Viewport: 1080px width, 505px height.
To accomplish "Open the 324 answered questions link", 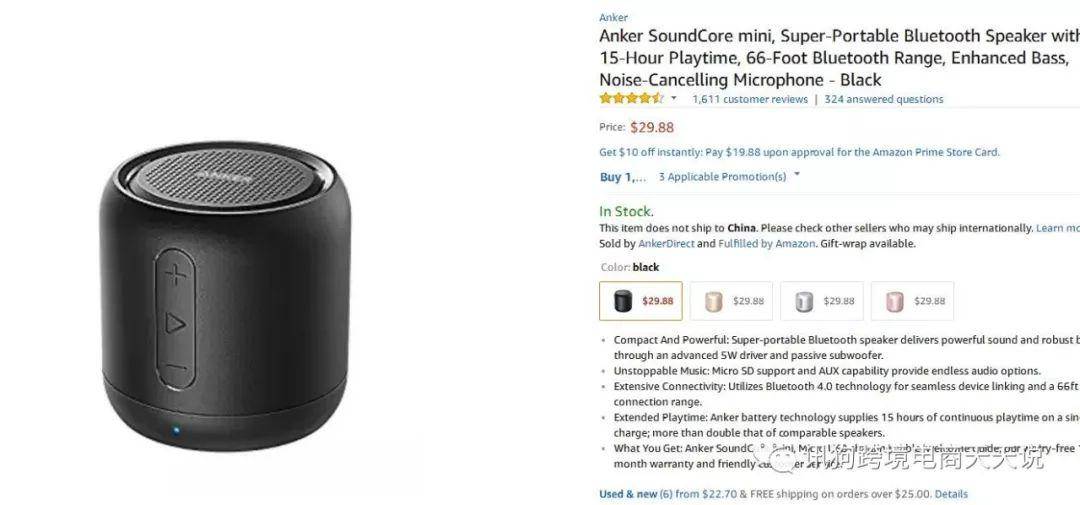I will pyautogui.click(x=884, y=99).
